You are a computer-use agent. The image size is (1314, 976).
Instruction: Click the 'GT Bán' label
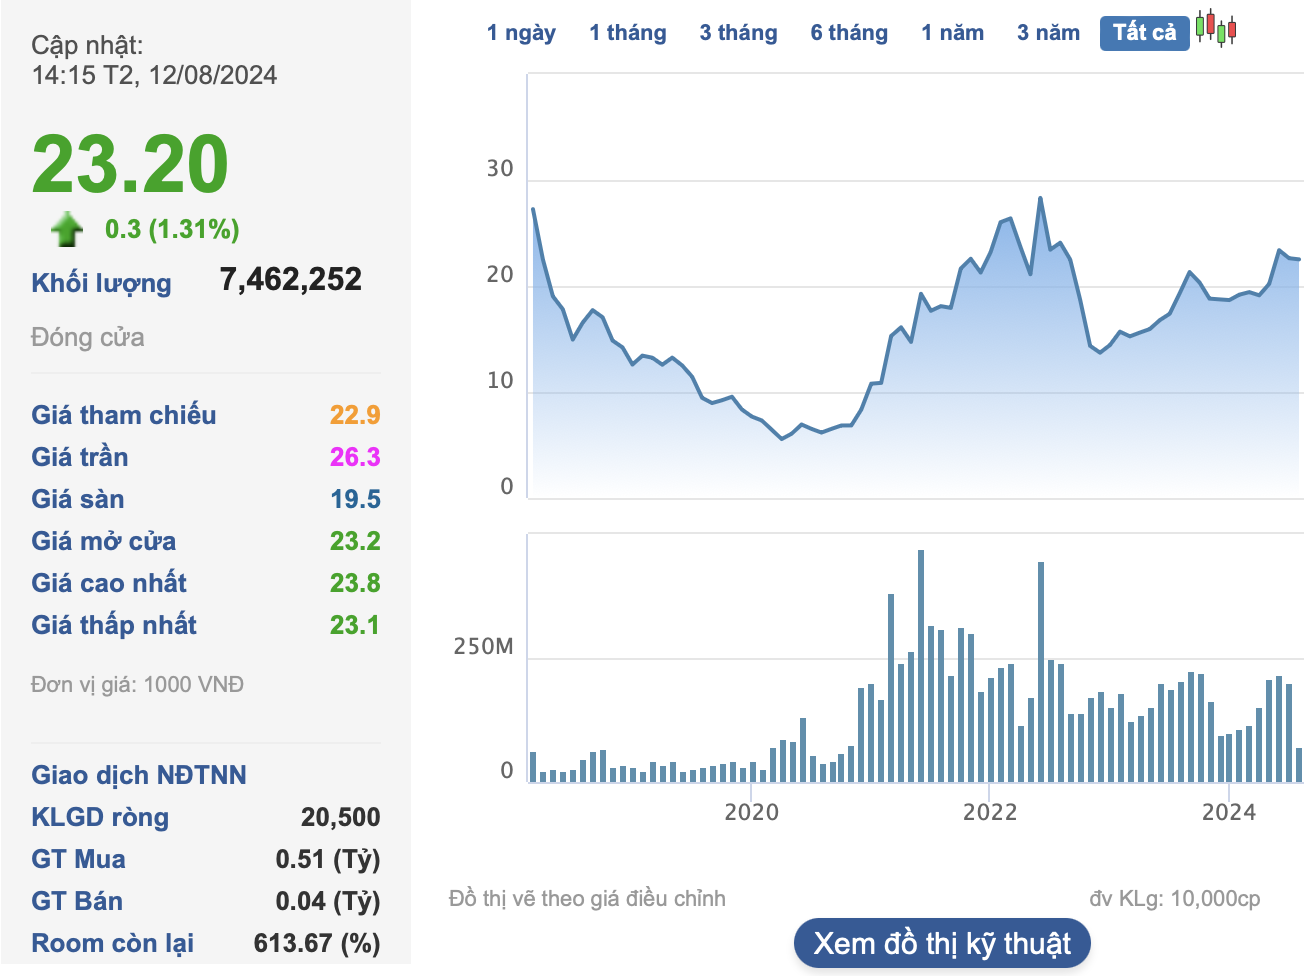pos(77,901)
